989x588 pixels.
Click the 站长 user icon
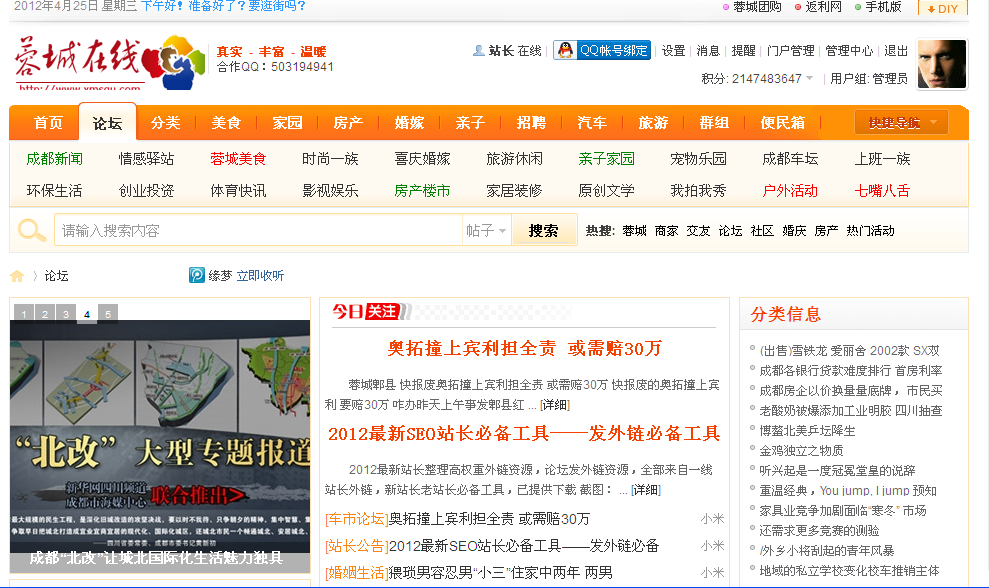[479, 50]
